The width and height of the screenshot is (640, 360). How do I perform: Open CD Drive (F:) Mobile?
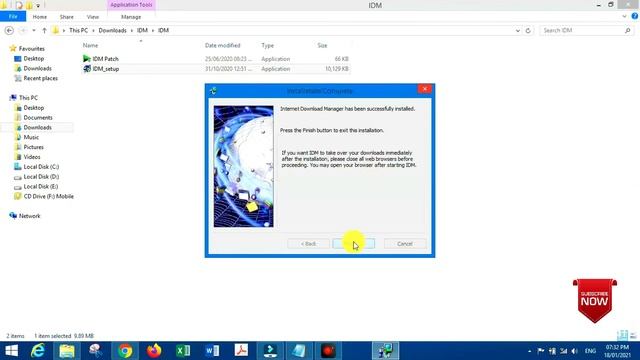(48, 196)
